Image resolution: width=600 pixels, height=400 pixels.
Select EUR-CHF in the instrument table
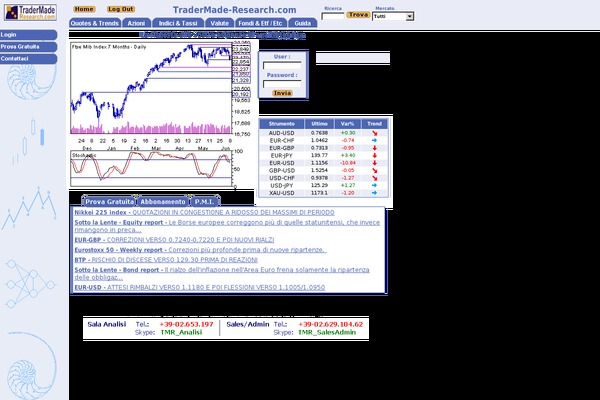point(282,140)
